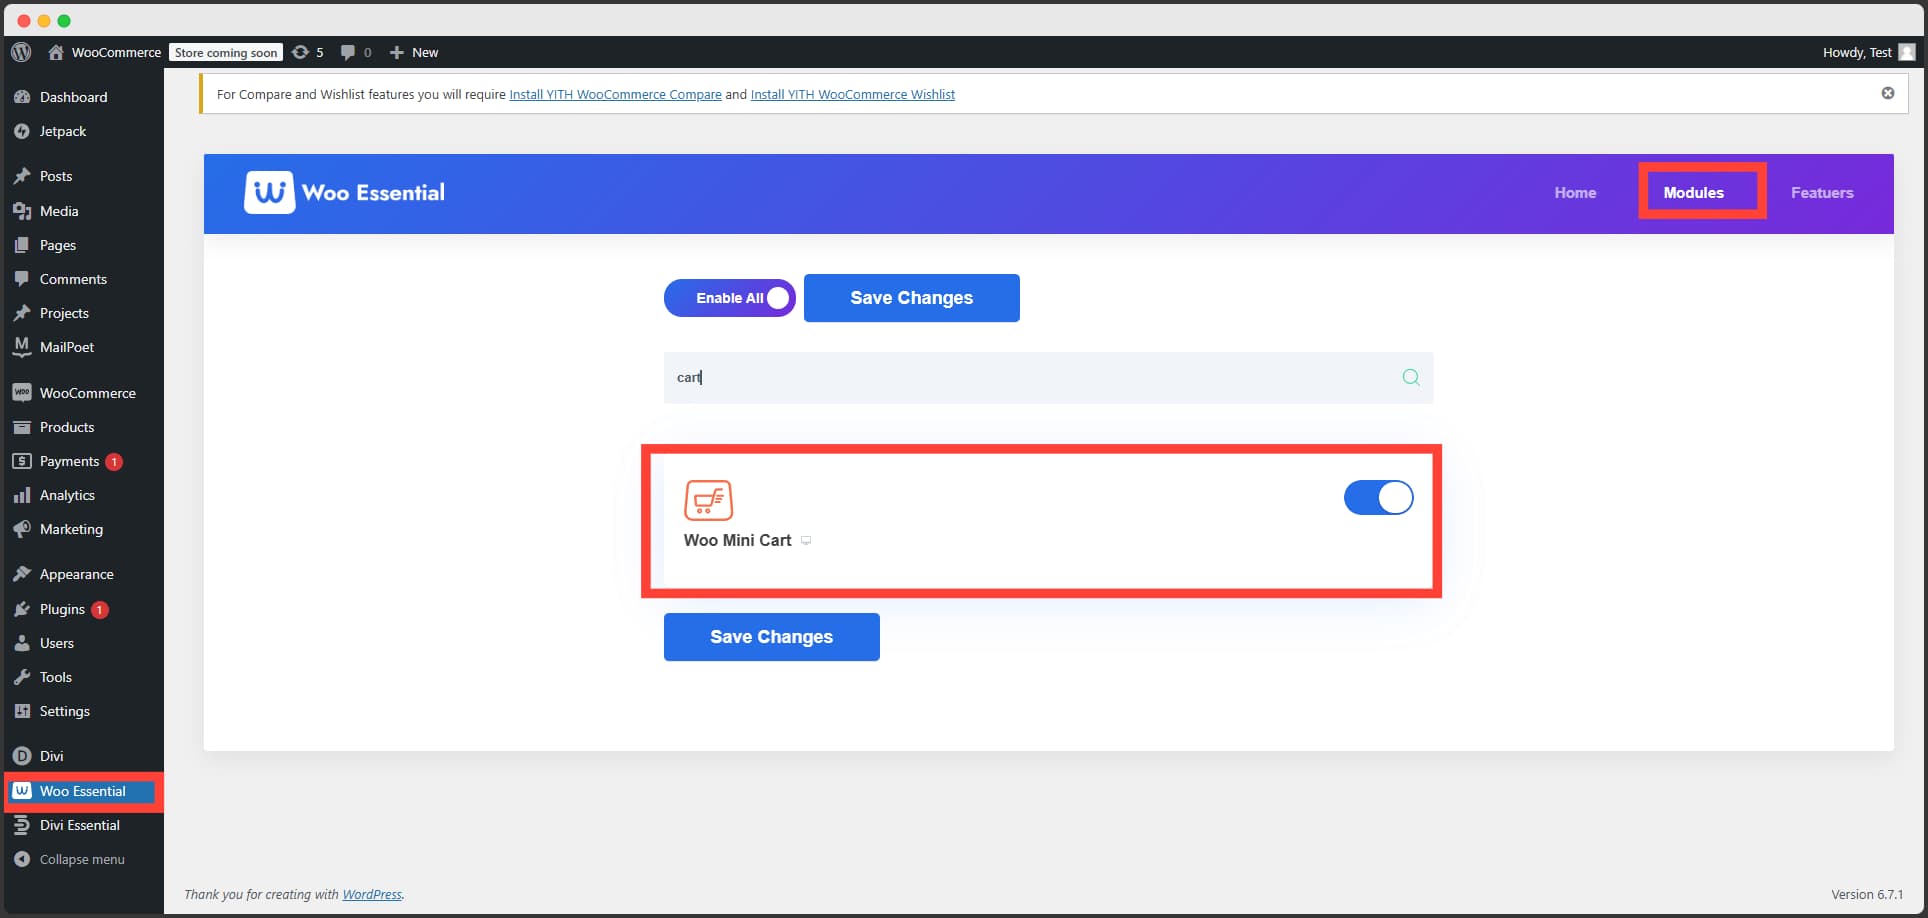The height and width of the screenshot is (918, 1928).
Task: Click the WordPress logo icon
Action: pos(21,52)
